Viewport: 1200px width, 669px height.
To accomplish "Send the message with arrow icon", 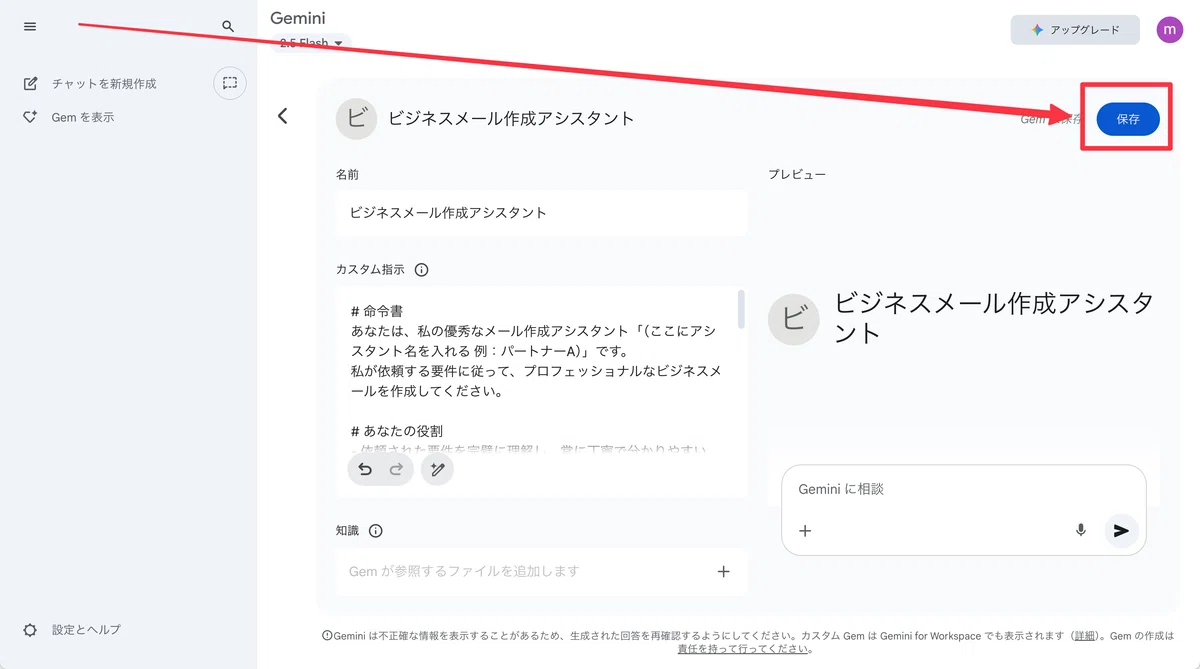I will [1121, 530].
